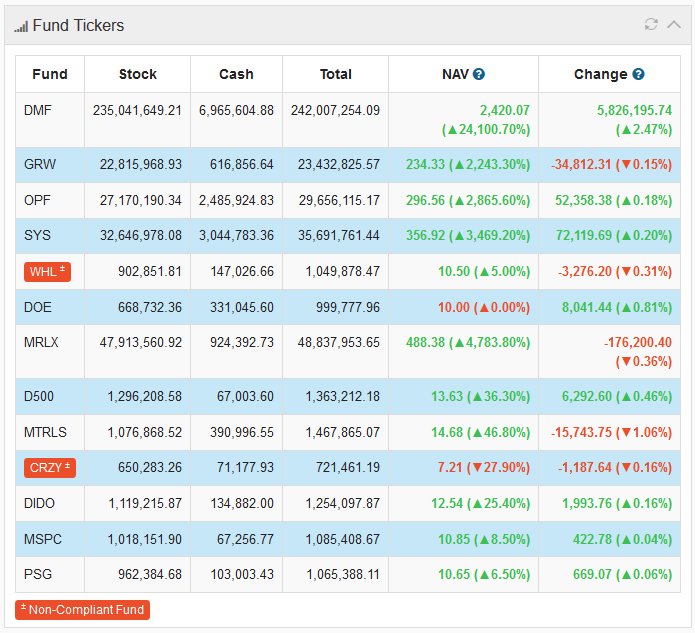Click MTRLS change -15,743.75 value
The width and height of the screenshot is (695, 633).
[x=581, y=433]
